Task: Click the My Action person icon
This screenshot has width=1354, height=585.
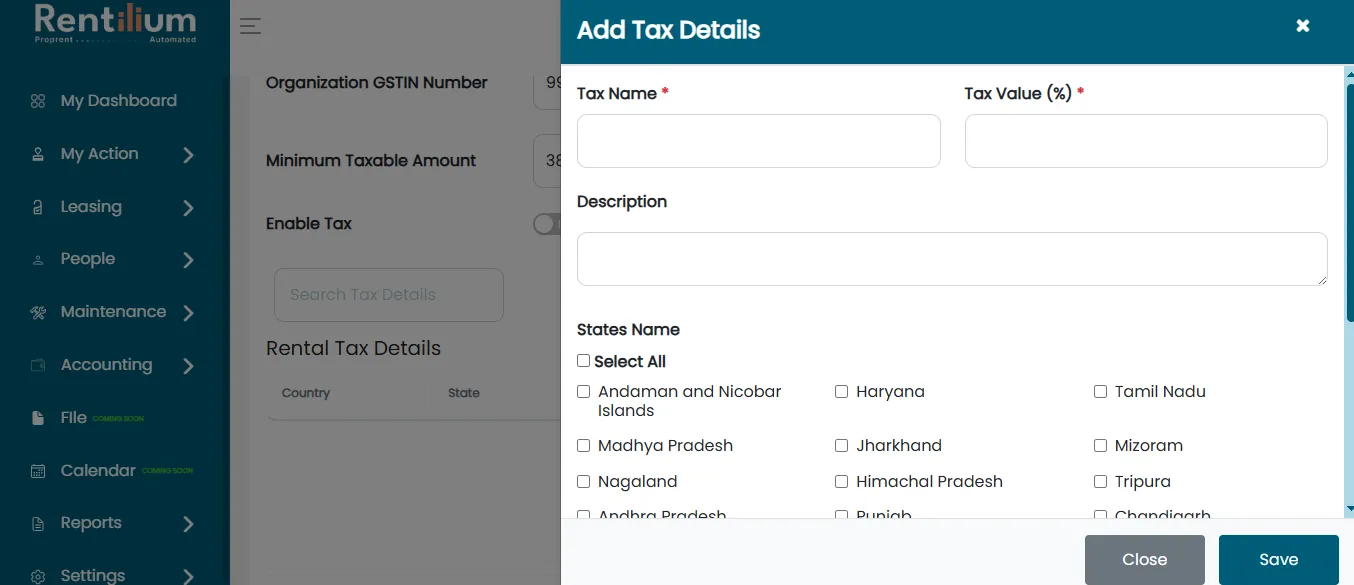Action: (38, 154)
